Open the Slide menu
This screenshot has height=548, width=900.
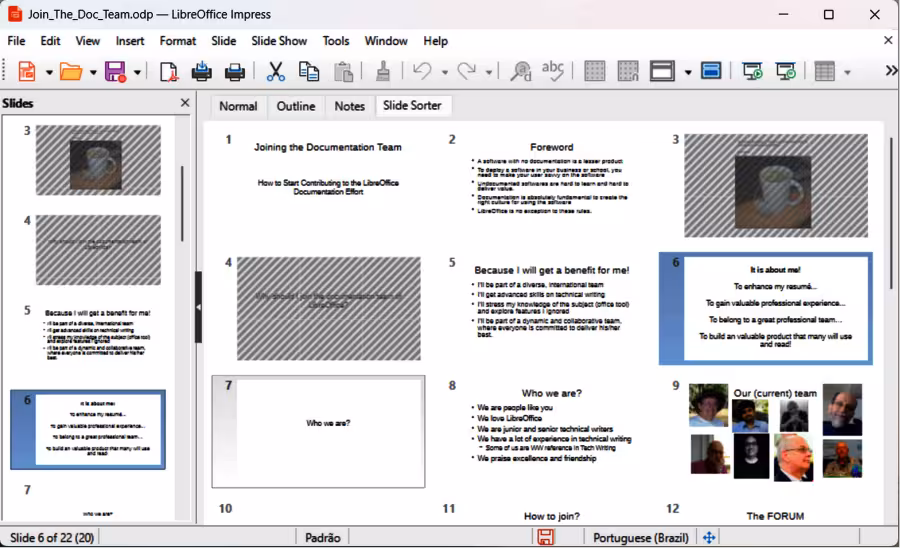coord(223,41)
